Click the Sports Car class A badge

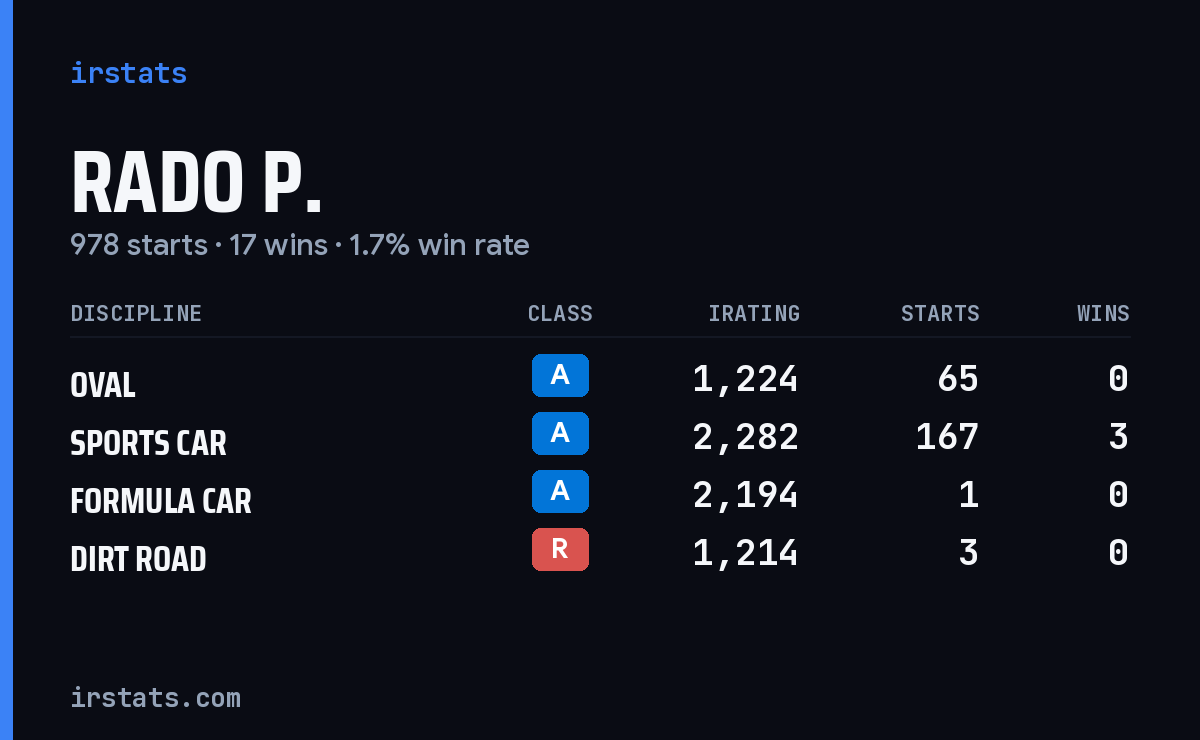pyautogui.click(x=560, y=433)
